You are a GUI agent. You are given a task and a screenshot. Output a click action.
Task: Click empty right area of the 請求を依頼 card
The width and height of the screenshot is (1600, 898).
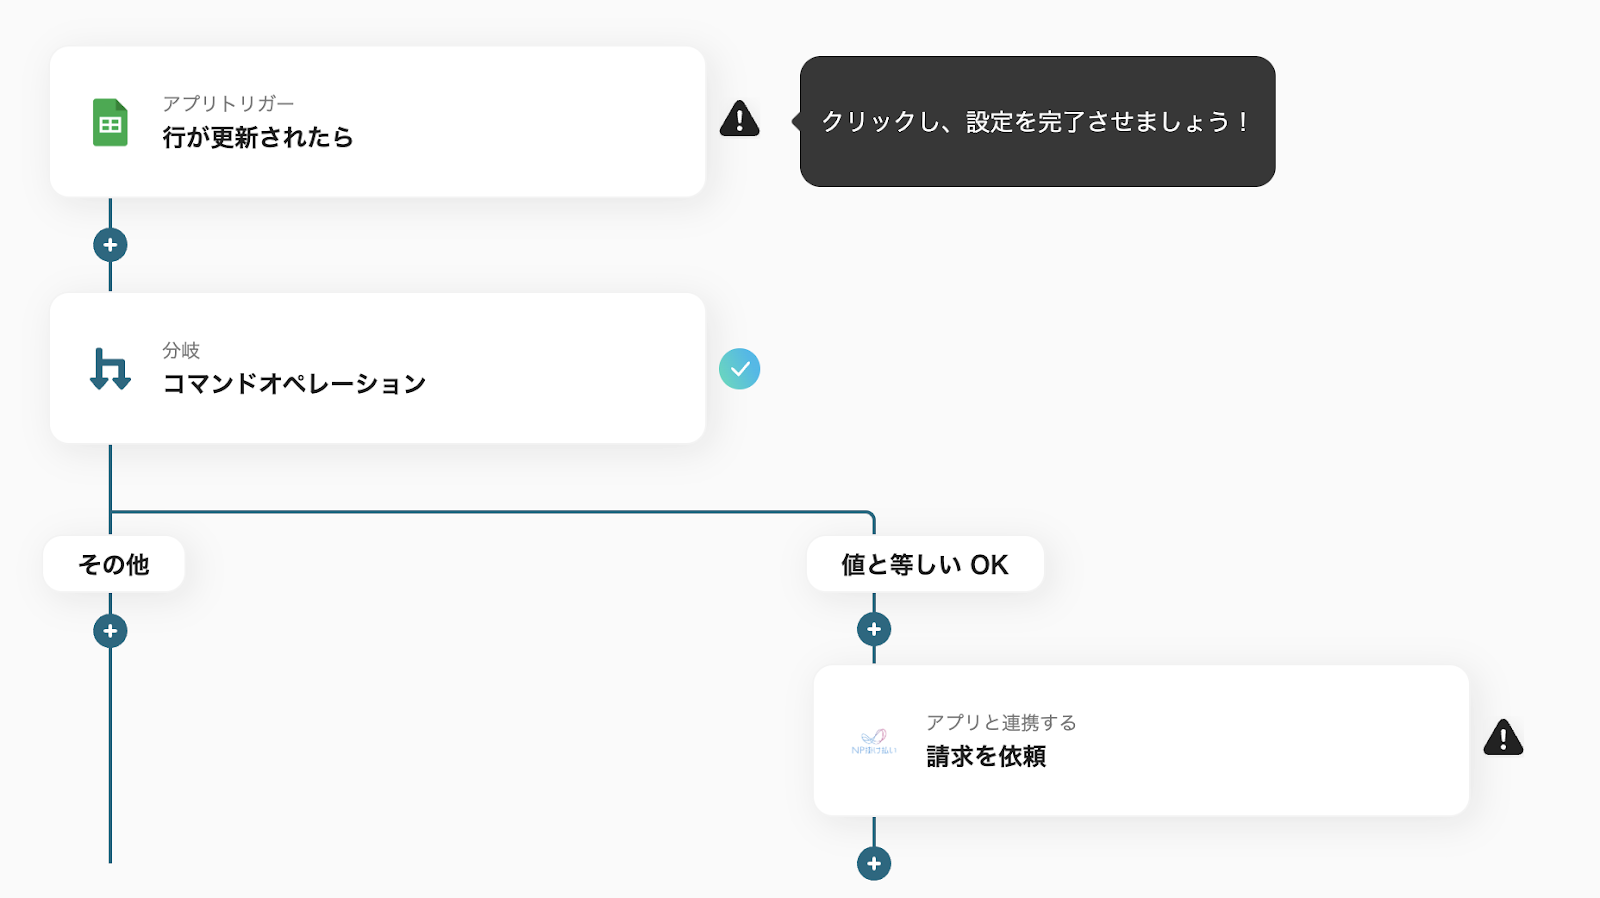pos(1300,741)
